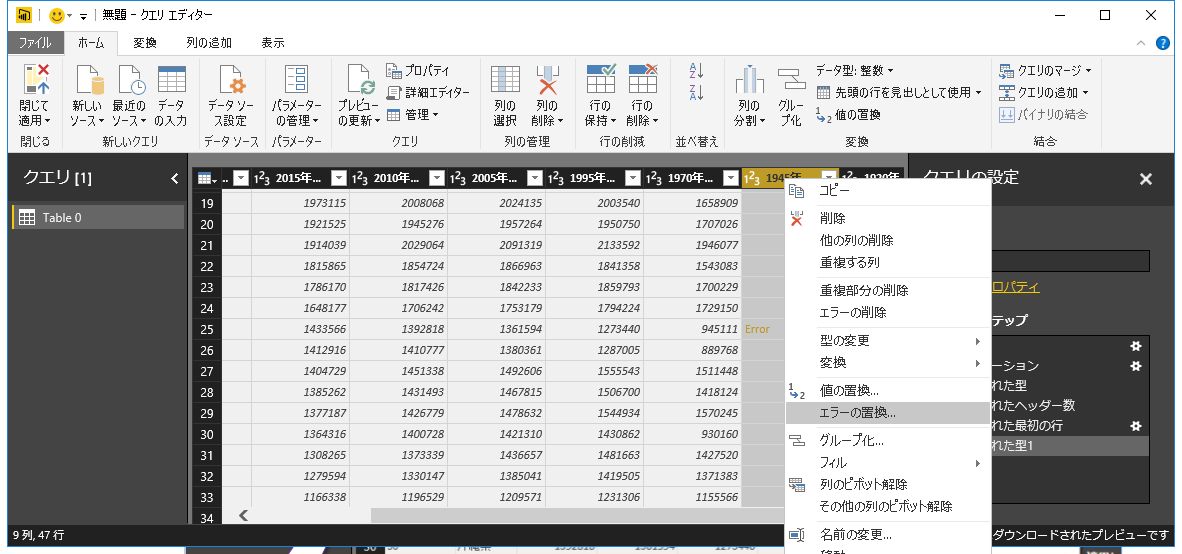
Task: Choose 他の列の削除 from context menu
Action: (x=887, y=240)
